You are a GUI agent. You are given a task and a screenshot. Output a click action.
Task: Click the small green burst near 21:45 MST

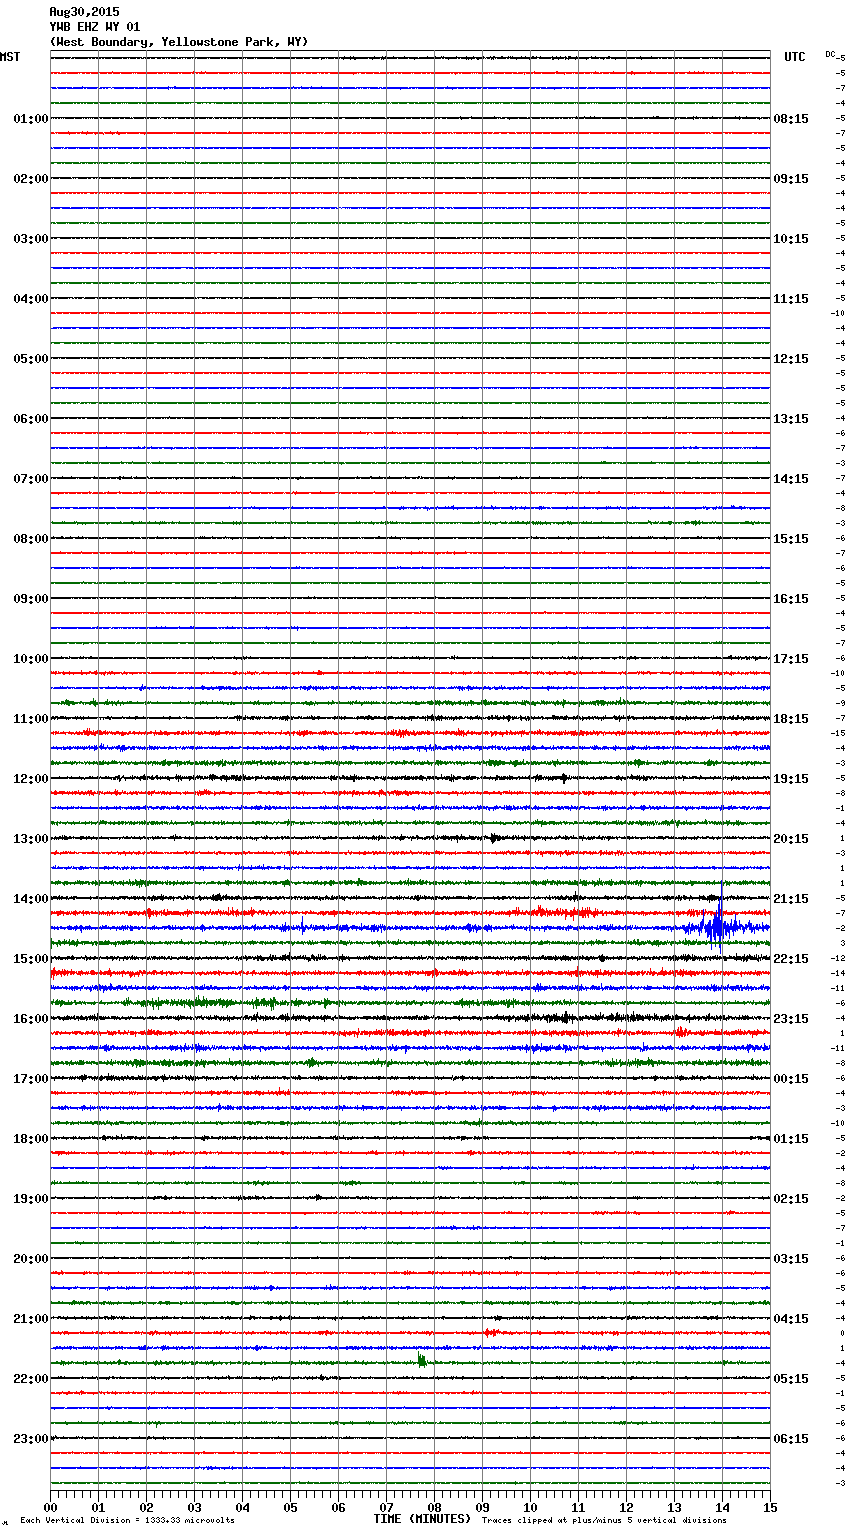point(422,1360)
